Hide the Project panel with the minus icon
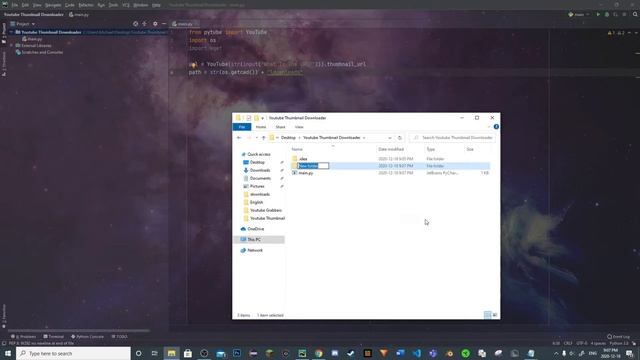This screenshot has height=360, width=640. tap(164, 24)
